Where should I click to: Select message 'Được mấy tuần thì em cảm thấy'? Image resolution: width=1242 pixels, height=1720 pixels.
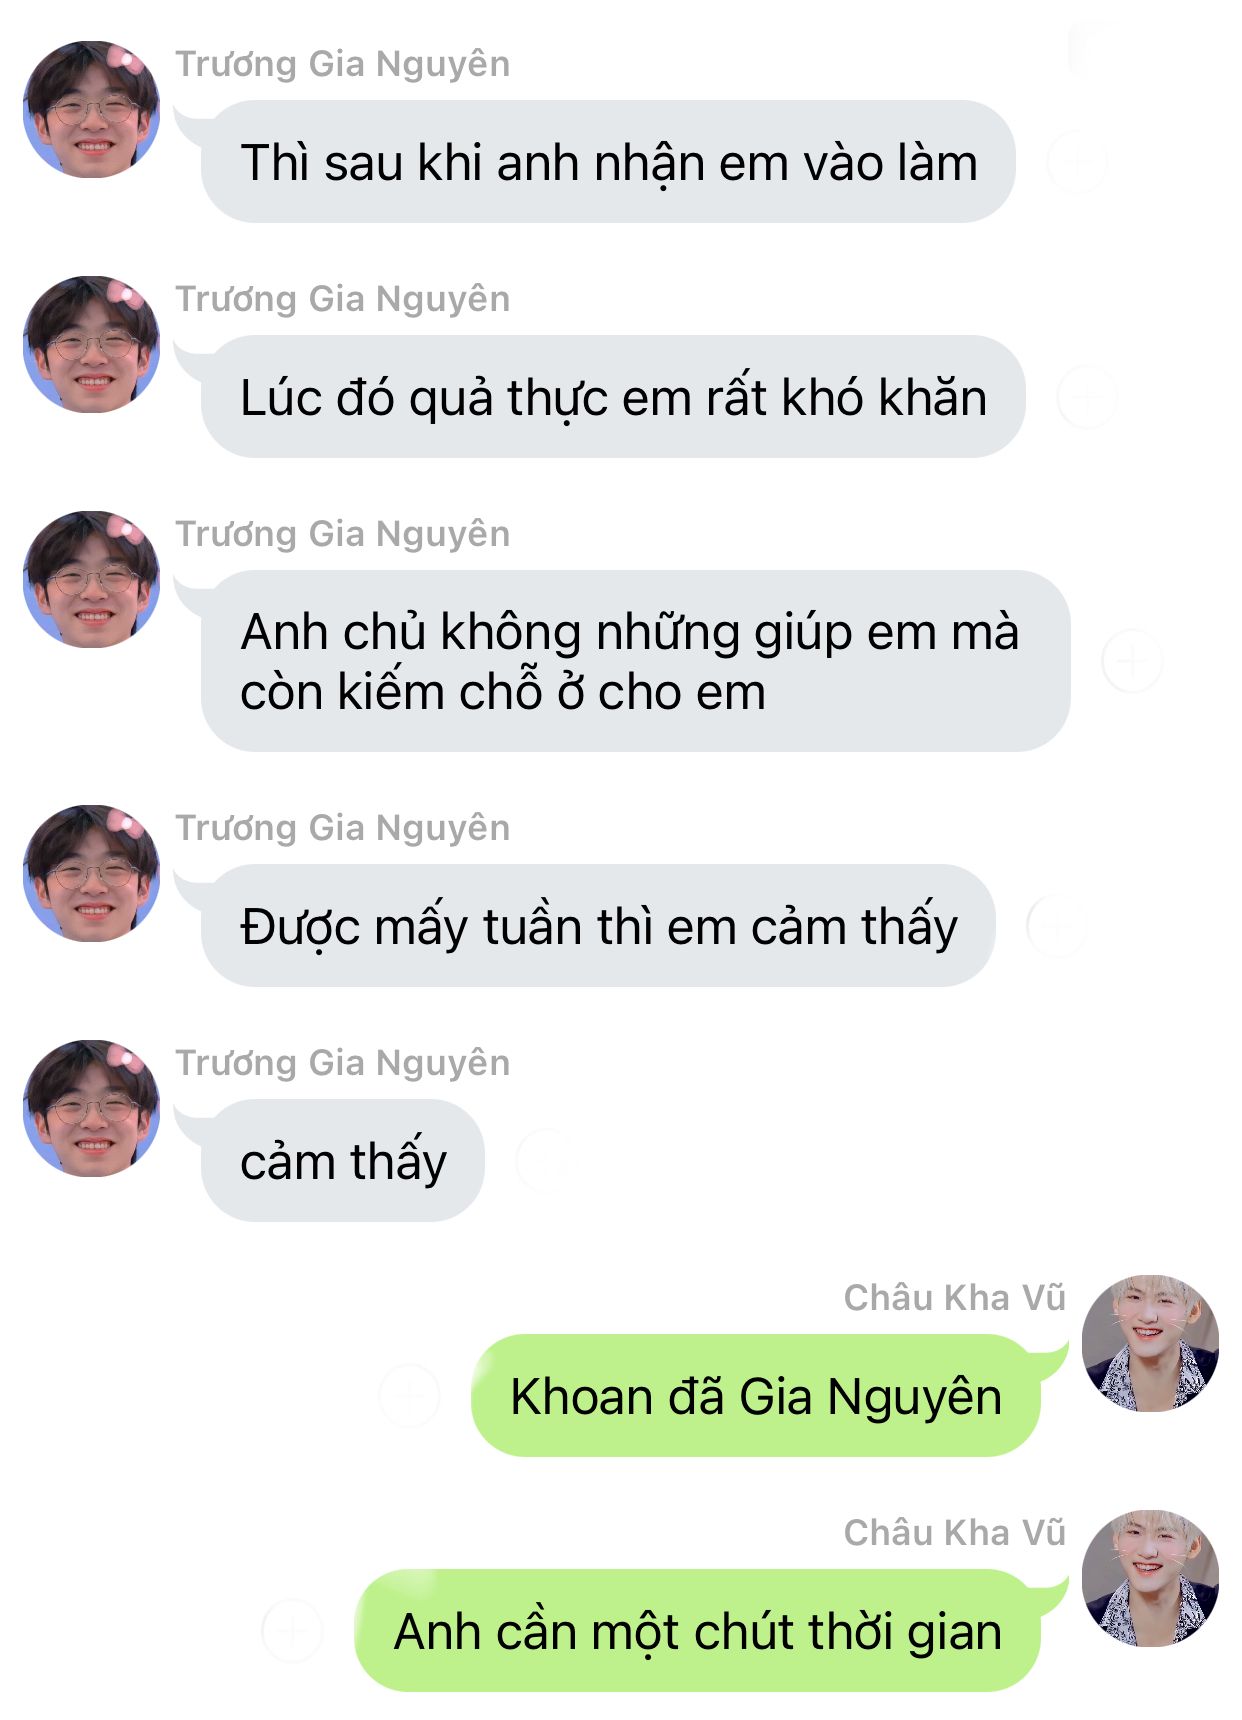point(598,925)
